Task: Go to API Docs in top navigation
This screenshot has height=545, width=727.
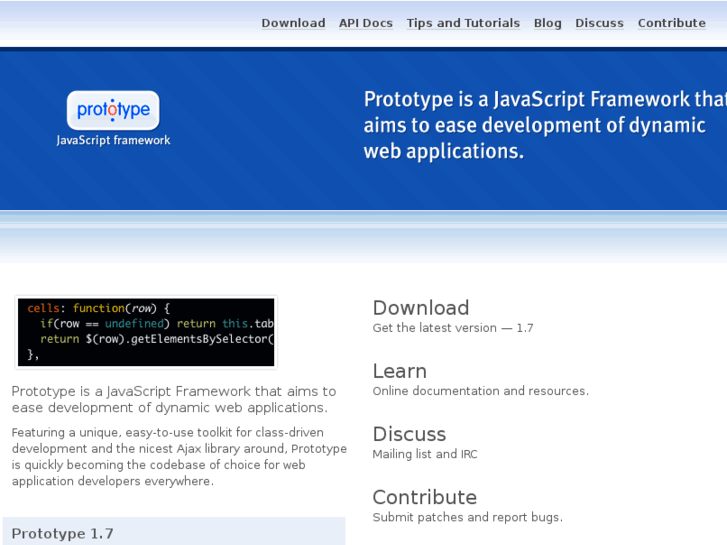Action: coord(366,23)
